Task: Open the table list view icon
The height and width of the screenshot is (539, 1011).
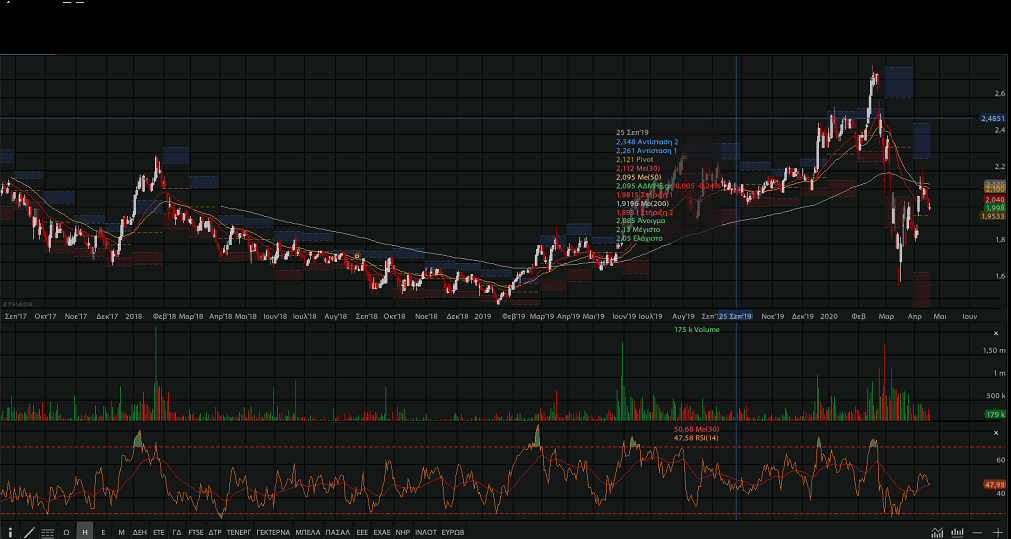Action: point(47,532)
